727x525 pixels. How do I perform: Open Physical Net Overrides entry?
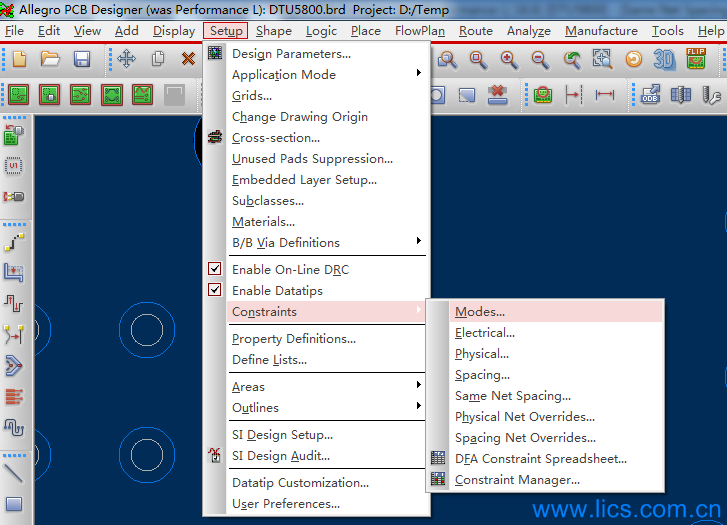pyautogui.click(x=555, y=416)
